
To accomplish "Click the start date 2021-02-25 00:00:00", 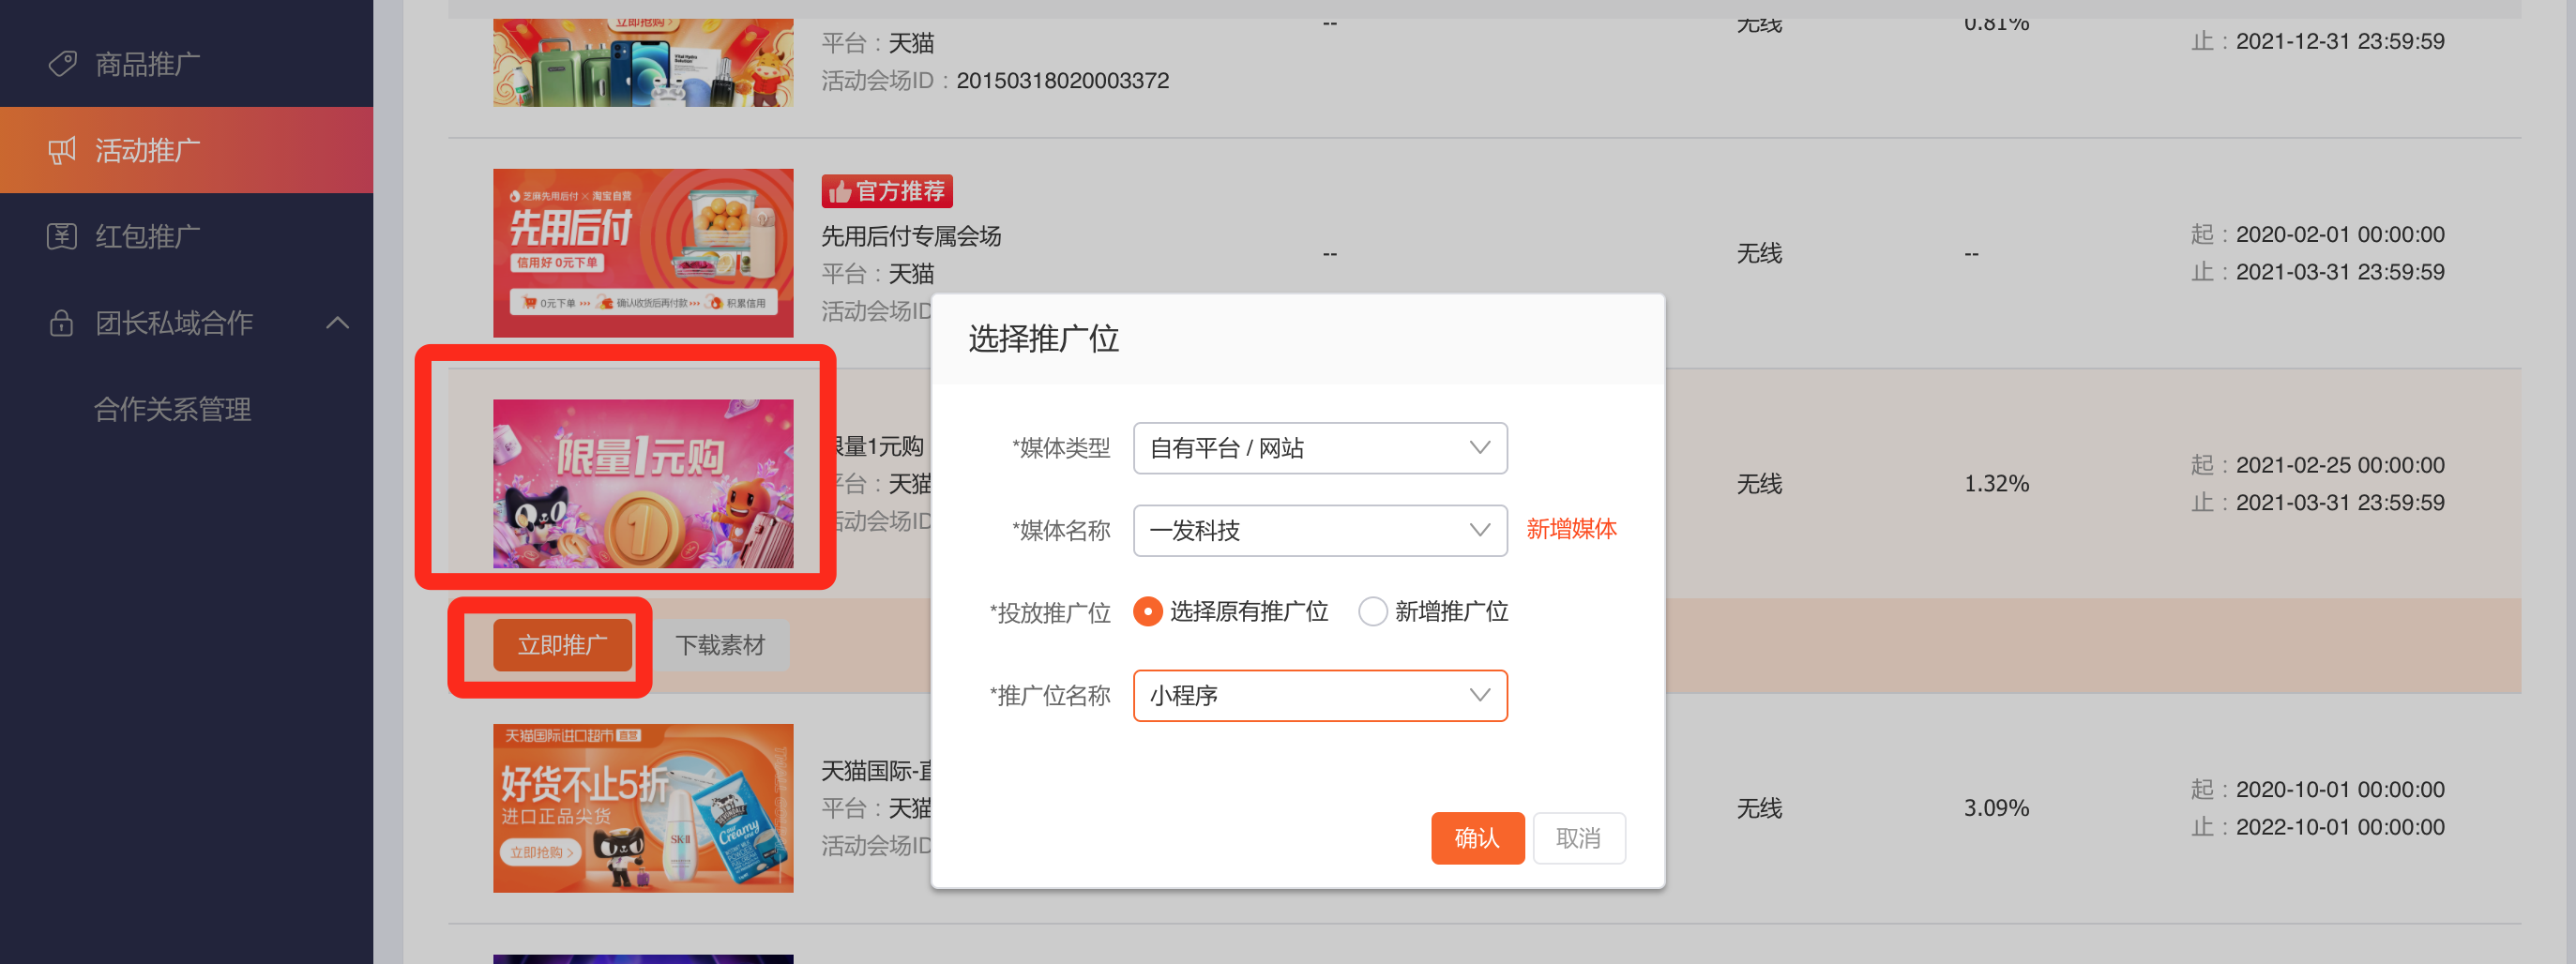I will 2339,465.
